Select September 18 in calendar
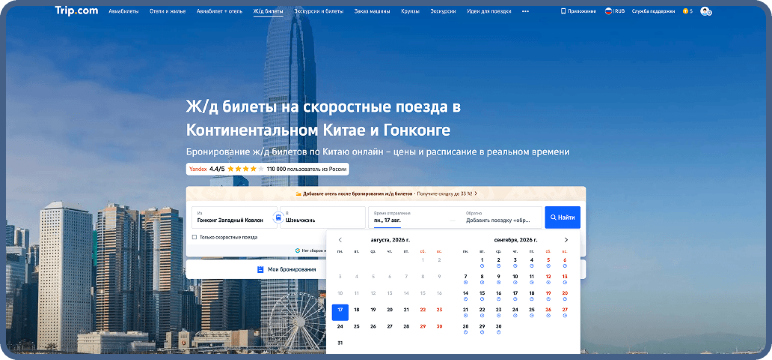 click(531, 295)
